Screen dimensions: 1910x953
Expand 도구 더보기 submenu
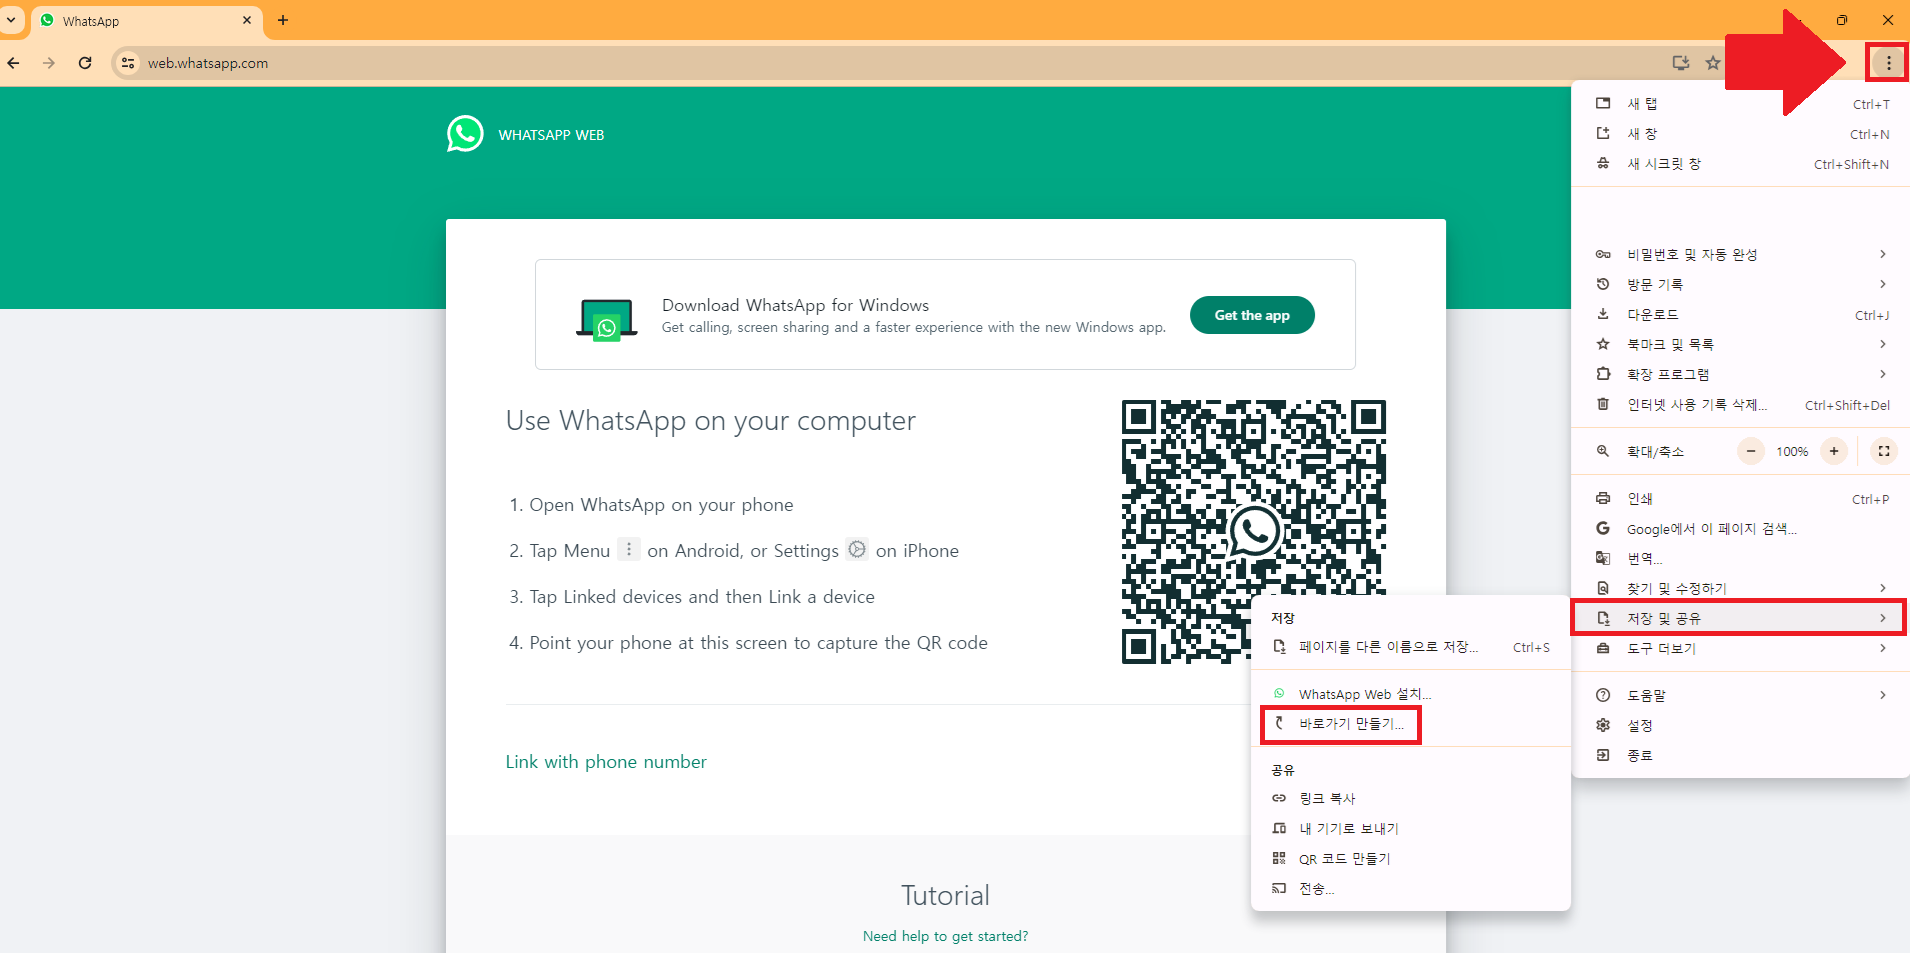1741,648
